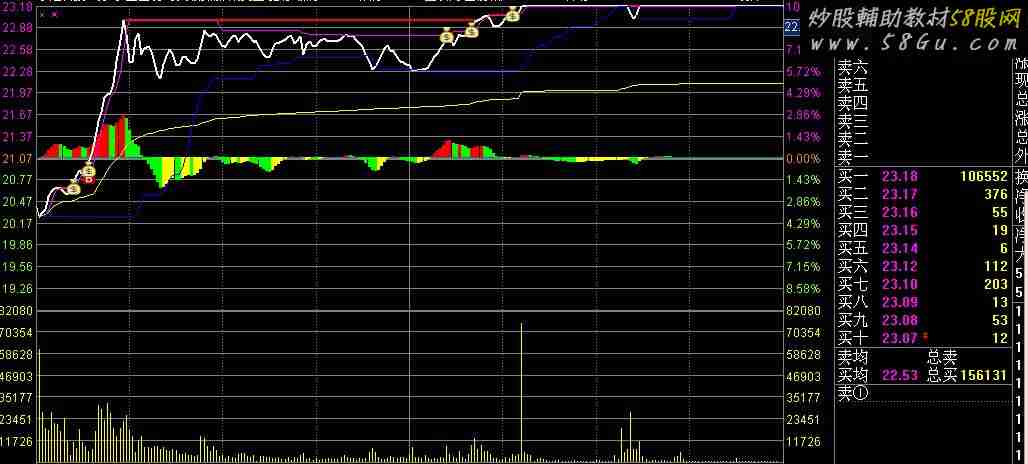Click the 卖一 ask level label
The image size is (1028, 464).
tap(853, 157)
